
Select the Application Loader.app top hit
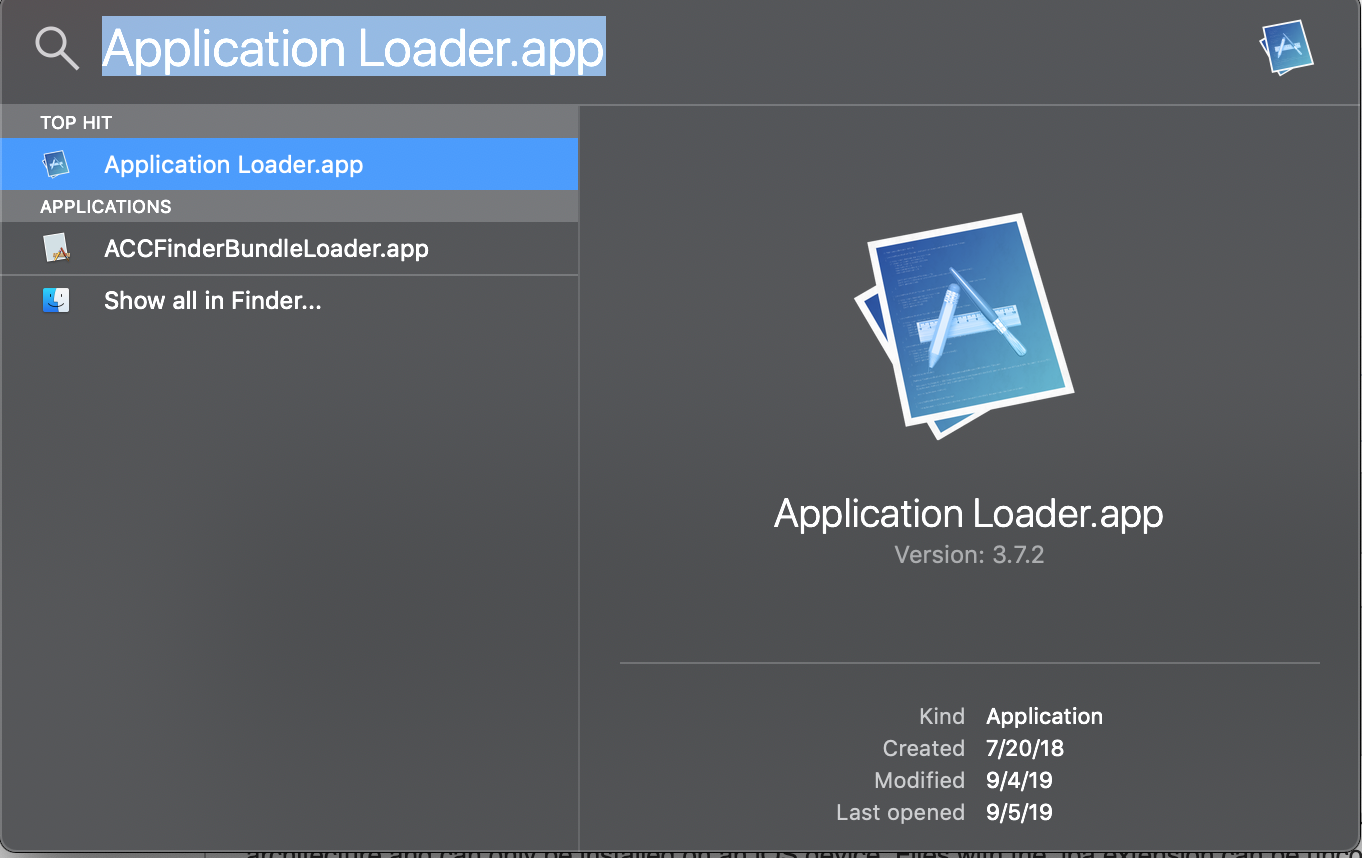289,164
